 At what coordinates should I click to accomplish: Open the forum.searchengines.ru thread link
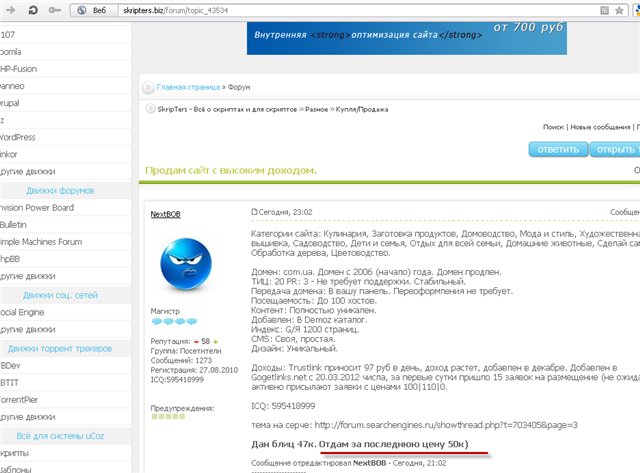446,425
